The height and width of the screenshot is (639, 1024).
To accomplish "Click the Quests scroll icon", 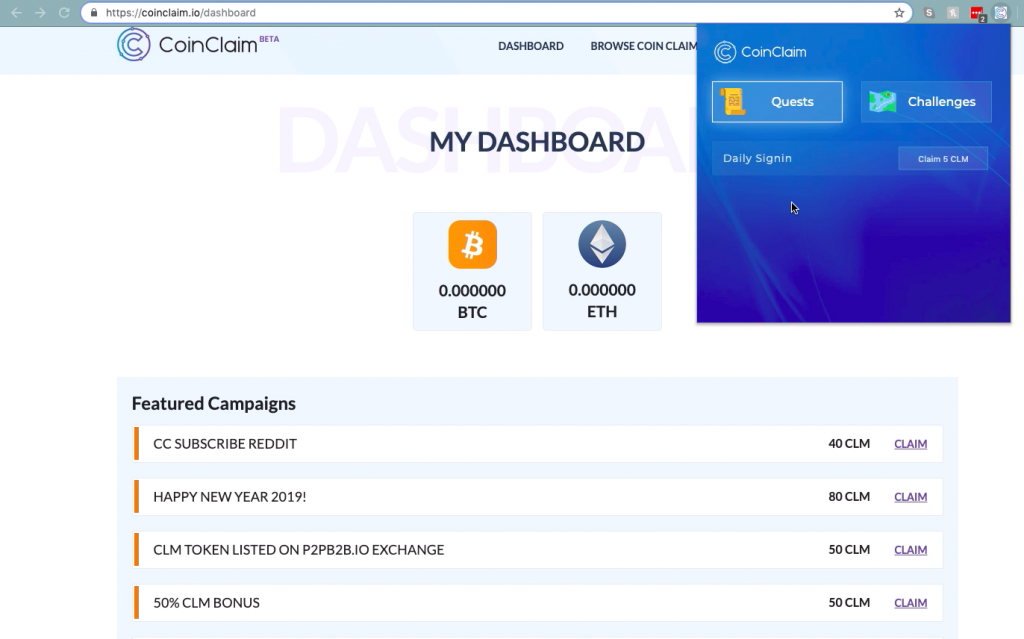I will [733, 101].
